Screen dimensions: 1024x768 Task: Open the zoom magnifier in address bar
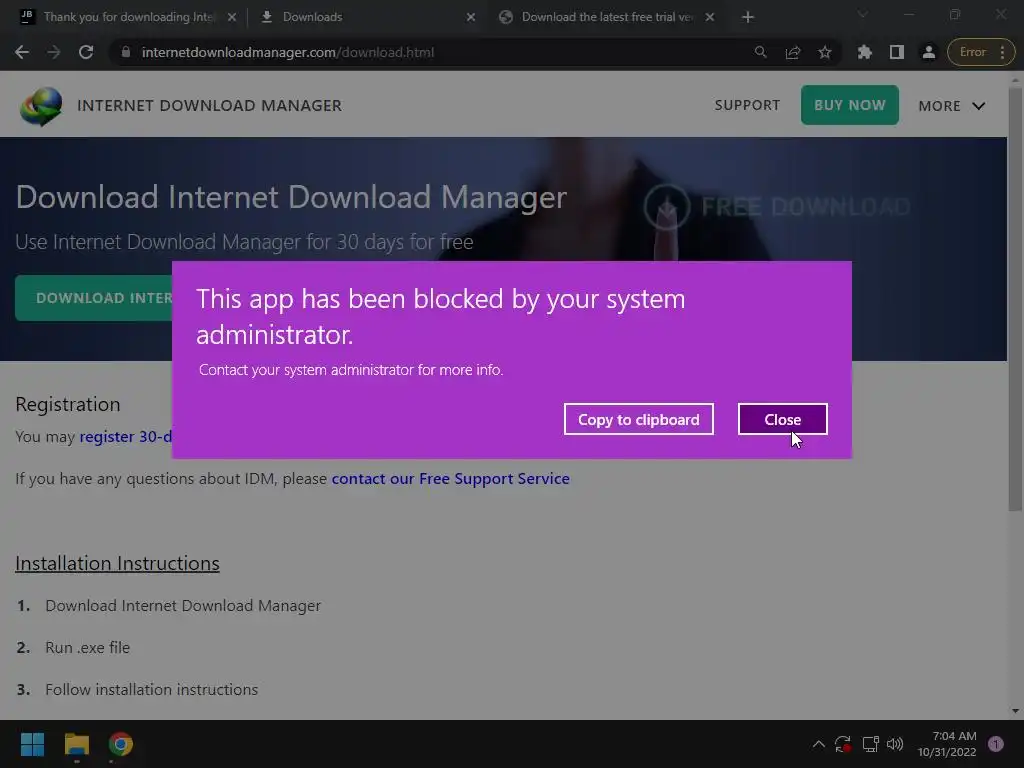[760, 52]
